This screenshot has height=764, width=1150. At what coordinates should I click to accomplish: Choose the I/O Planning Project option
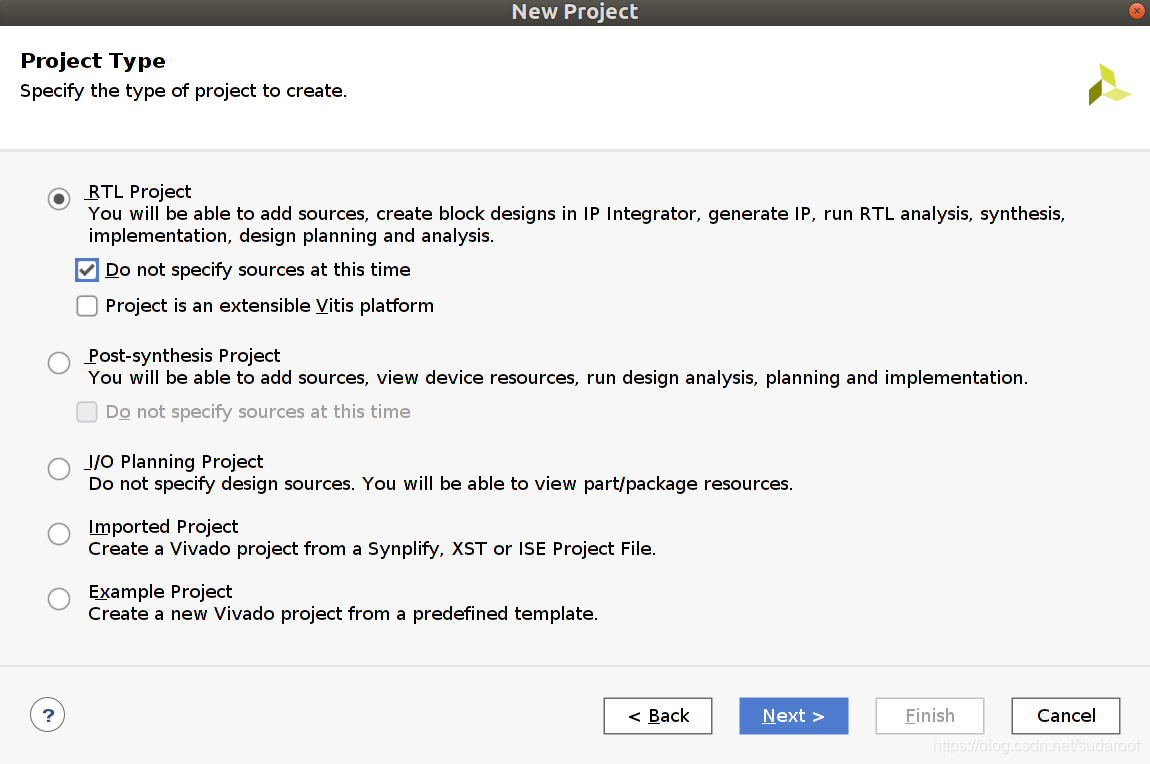click(x=59, y=469)
